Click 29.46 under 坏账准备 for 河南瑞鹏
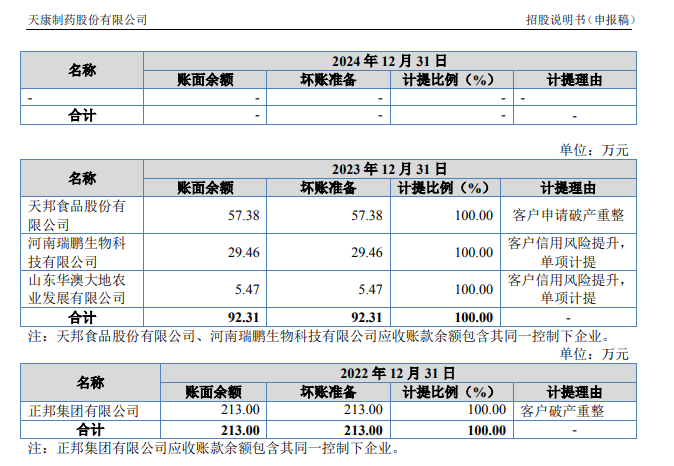Viewport: 674px width, 466px height. [367, 252]
